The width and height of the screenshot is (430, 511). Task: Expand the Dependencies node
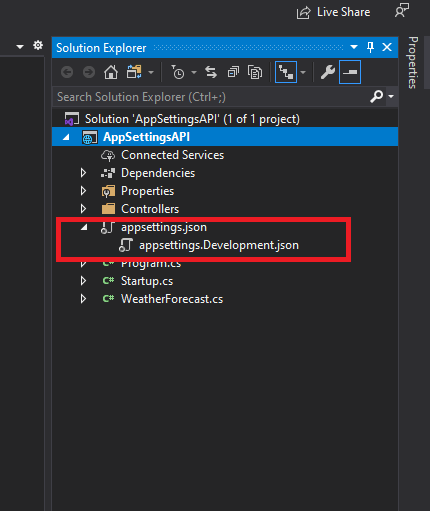pyautogui.click(x=83, y=173)
